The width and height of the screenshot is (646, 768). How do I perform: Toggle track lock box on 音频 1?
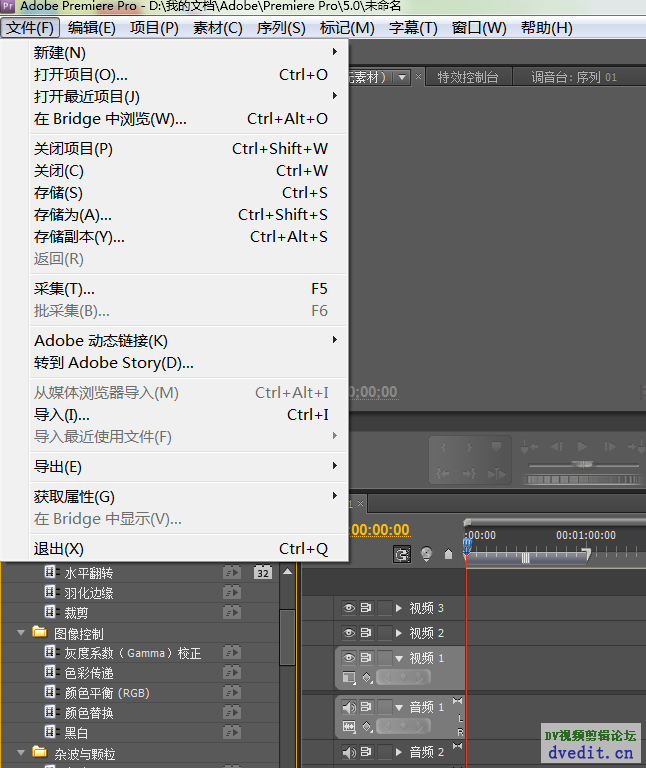click(x=385, y=707)
